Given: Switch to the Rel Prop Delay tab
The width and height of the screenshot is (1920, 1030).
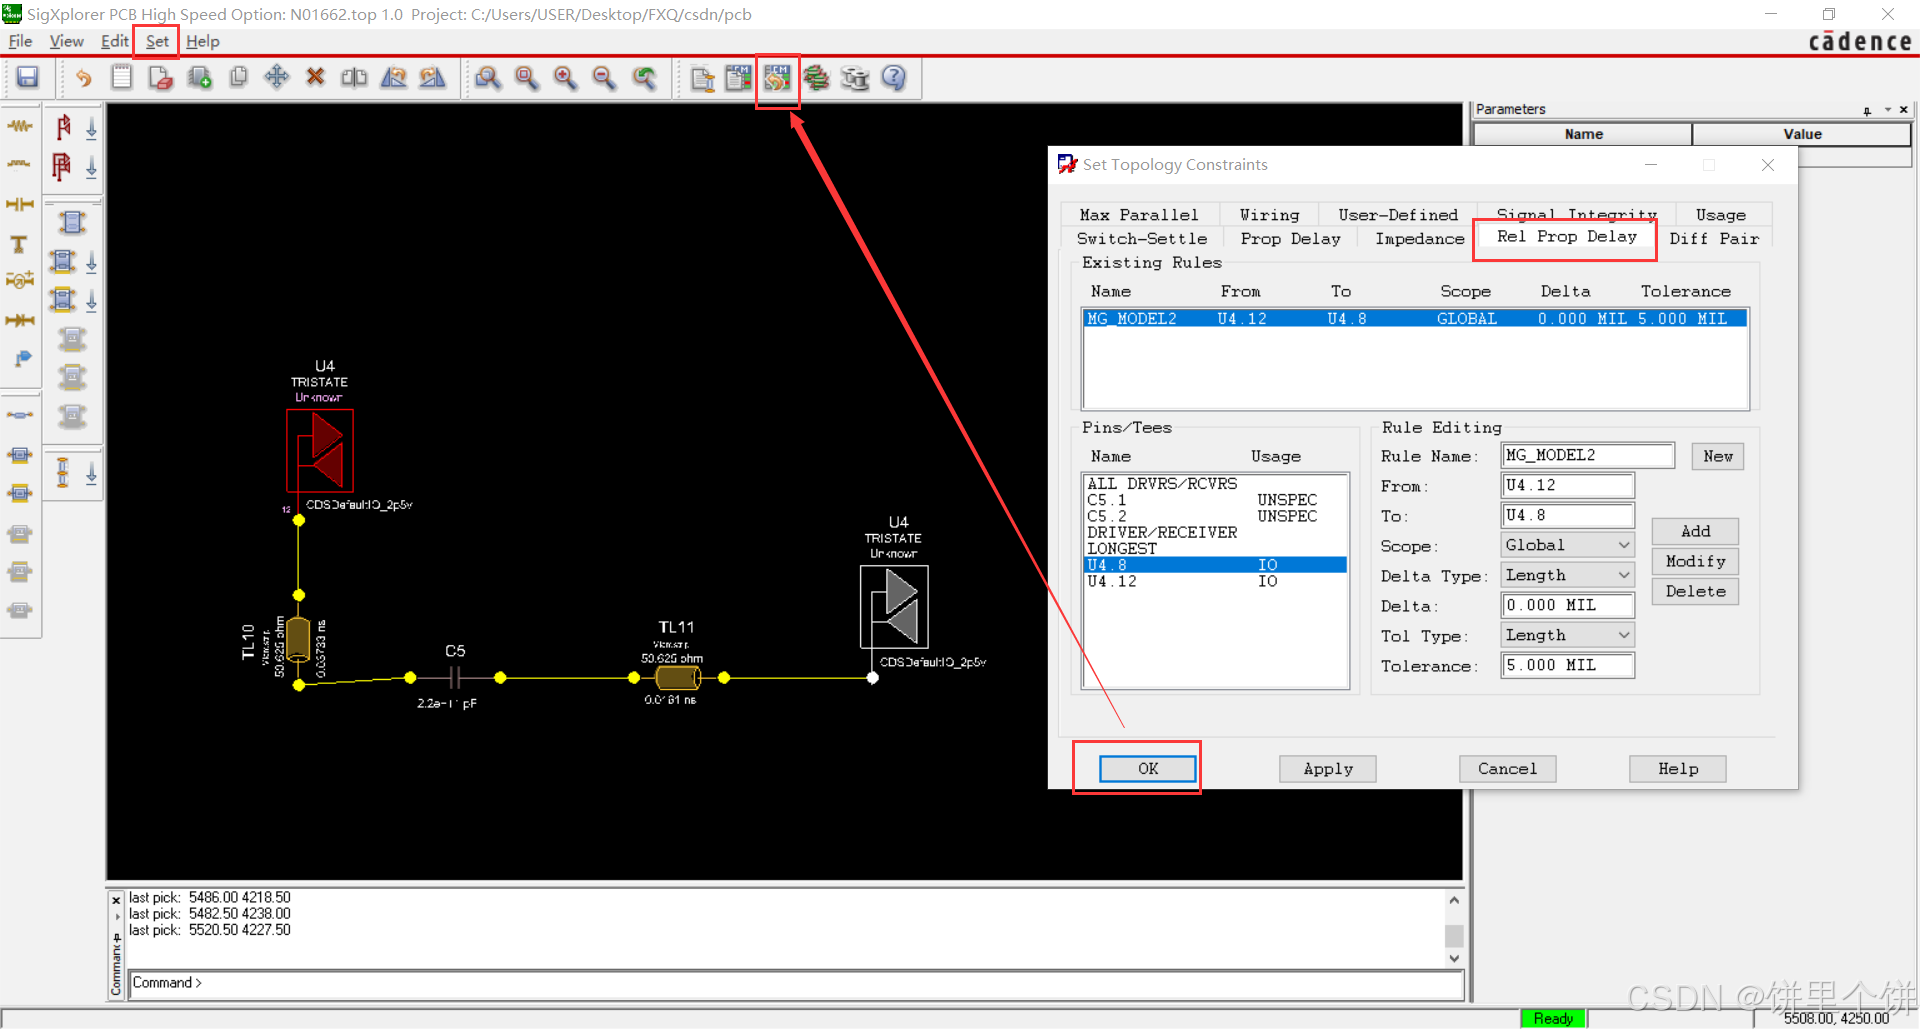Looking at the screenshot, I should 1566,237.
